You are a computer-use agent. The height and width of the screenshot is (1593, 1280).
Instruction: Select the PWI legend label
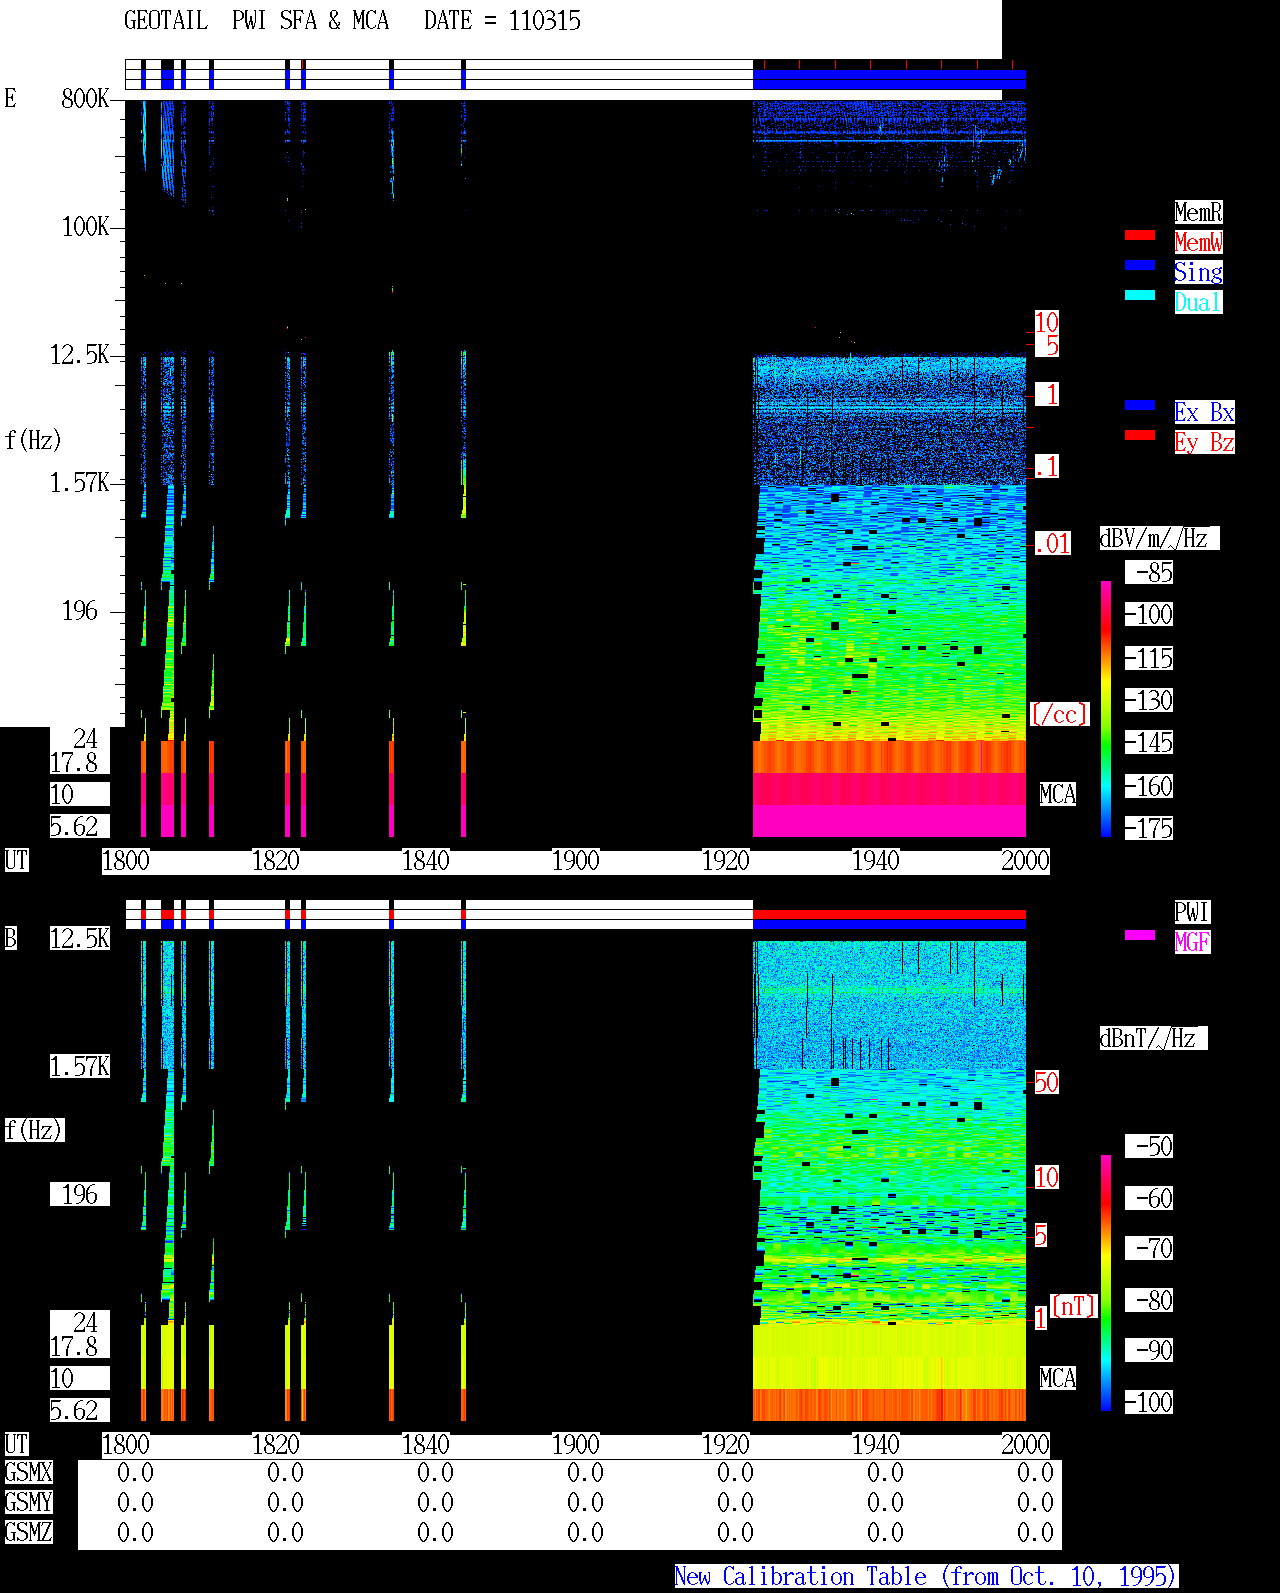(x=1192, y=912)
